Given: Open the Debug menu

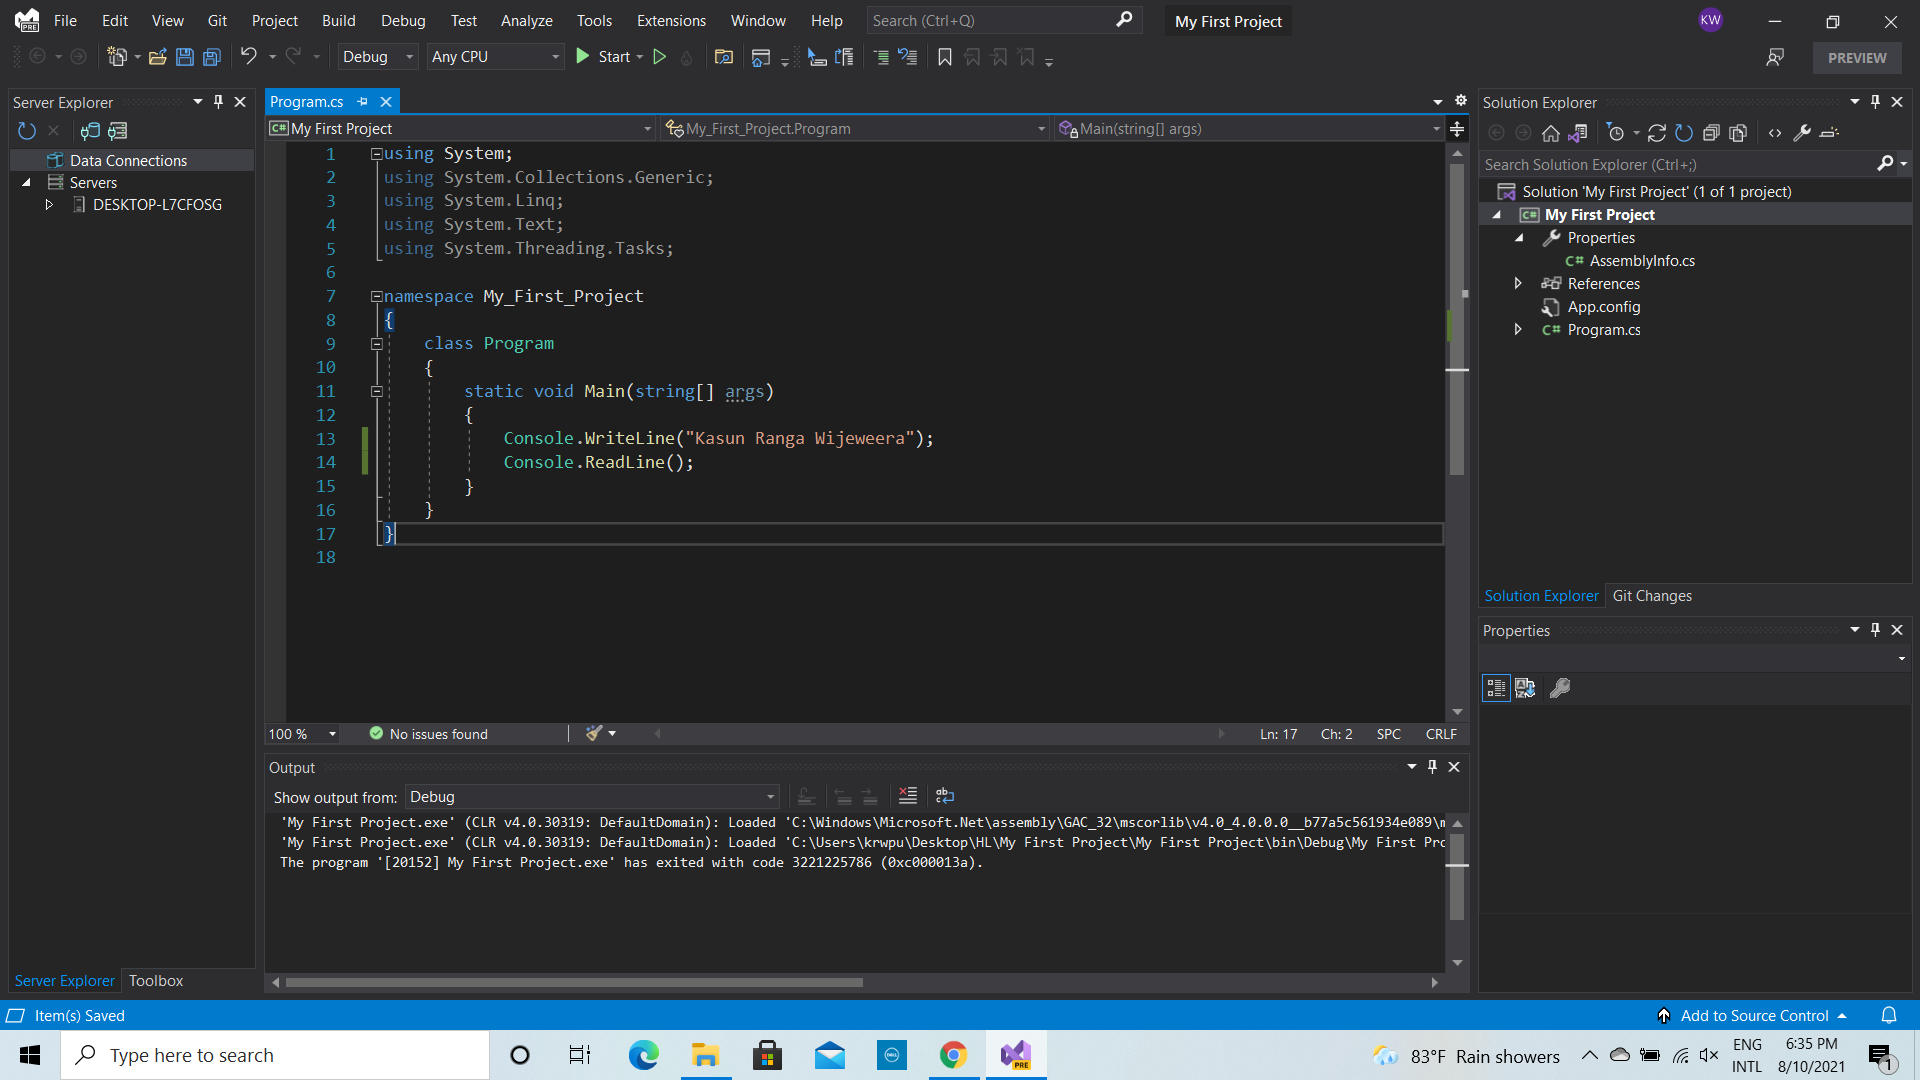Looking at the screenshot, I should pos(402,20).
